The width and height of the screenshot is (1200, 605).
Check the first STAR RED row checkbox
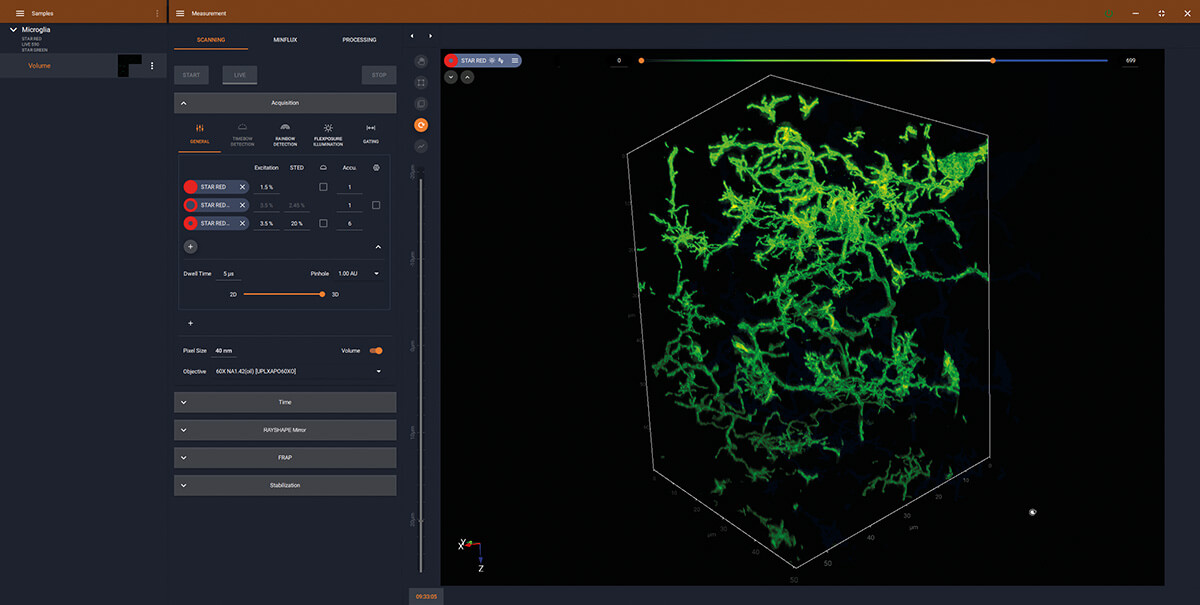pyautogui.click(x=323, y=187)
